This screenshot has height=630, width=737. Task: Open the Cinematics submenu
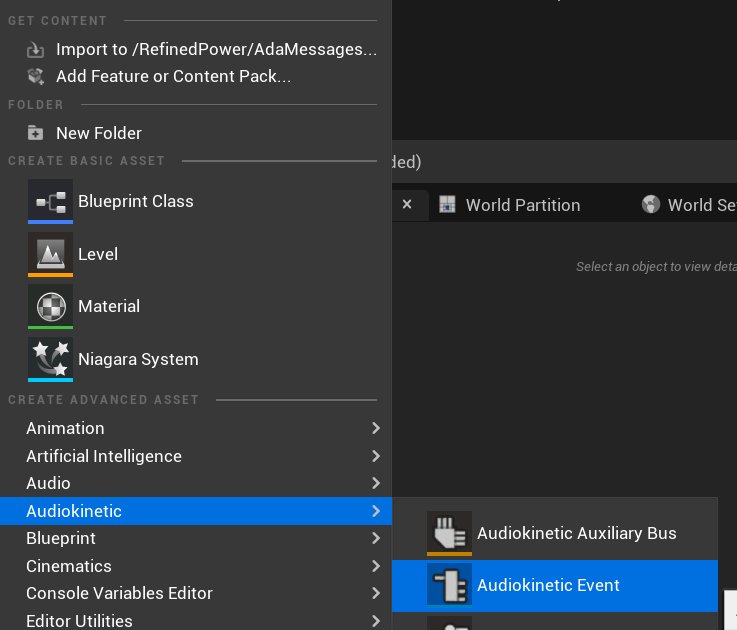196,566
